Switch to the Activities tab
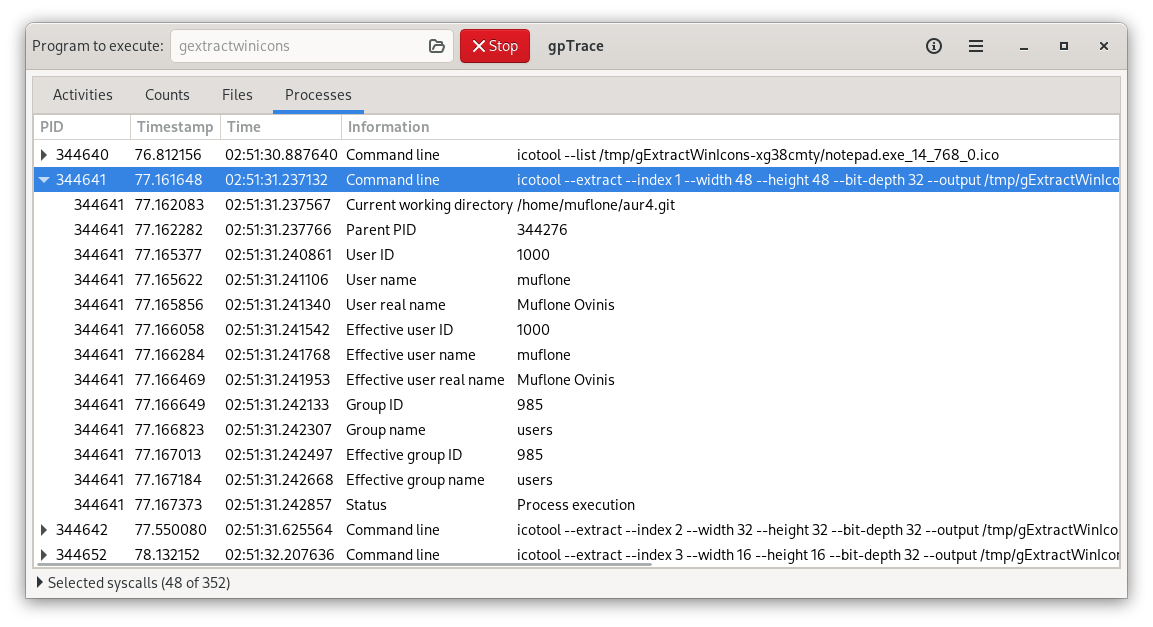The image size is (1153, 627). (82, 95)
